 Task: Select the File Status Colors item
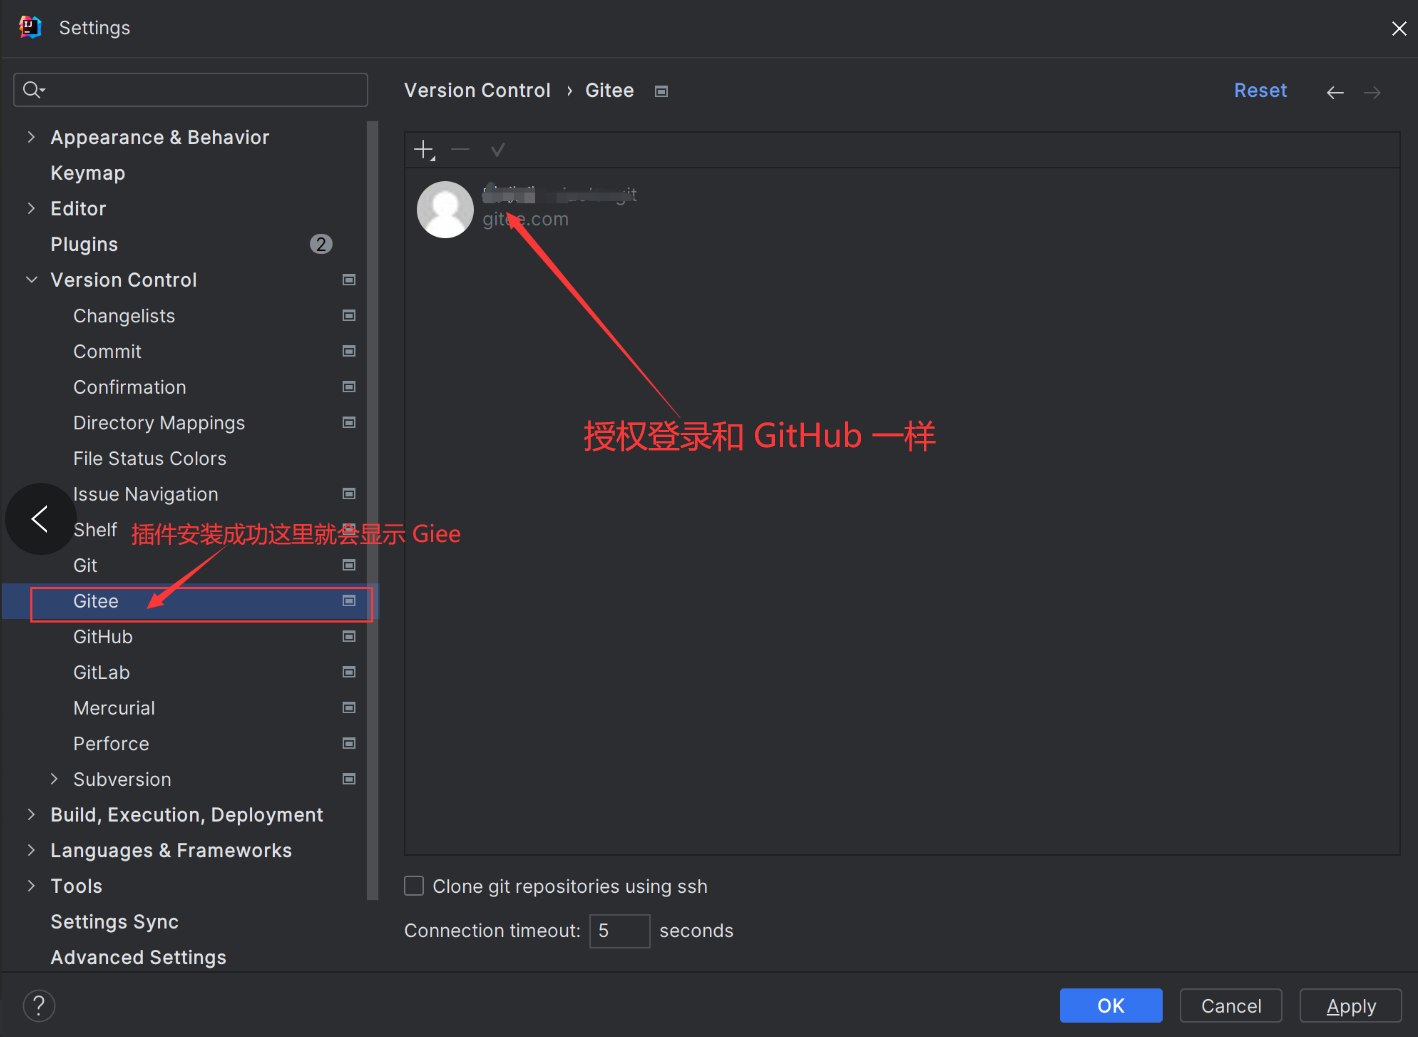(x=150, y=458)
